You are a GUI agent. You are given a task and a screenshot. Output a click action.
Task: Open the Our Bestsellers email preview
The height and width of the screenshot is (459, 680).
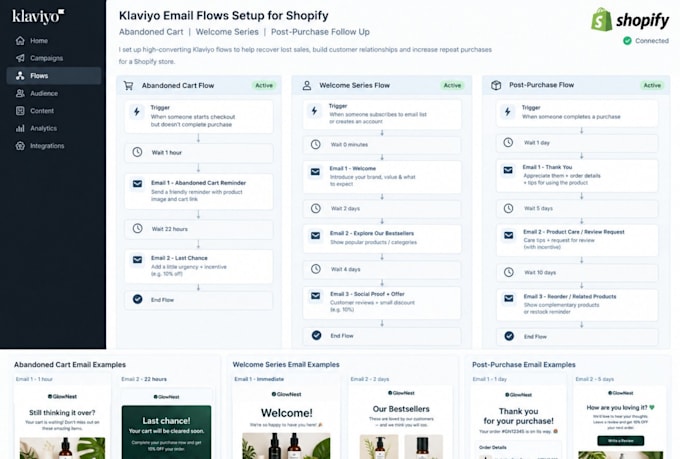tap(401, 422)
